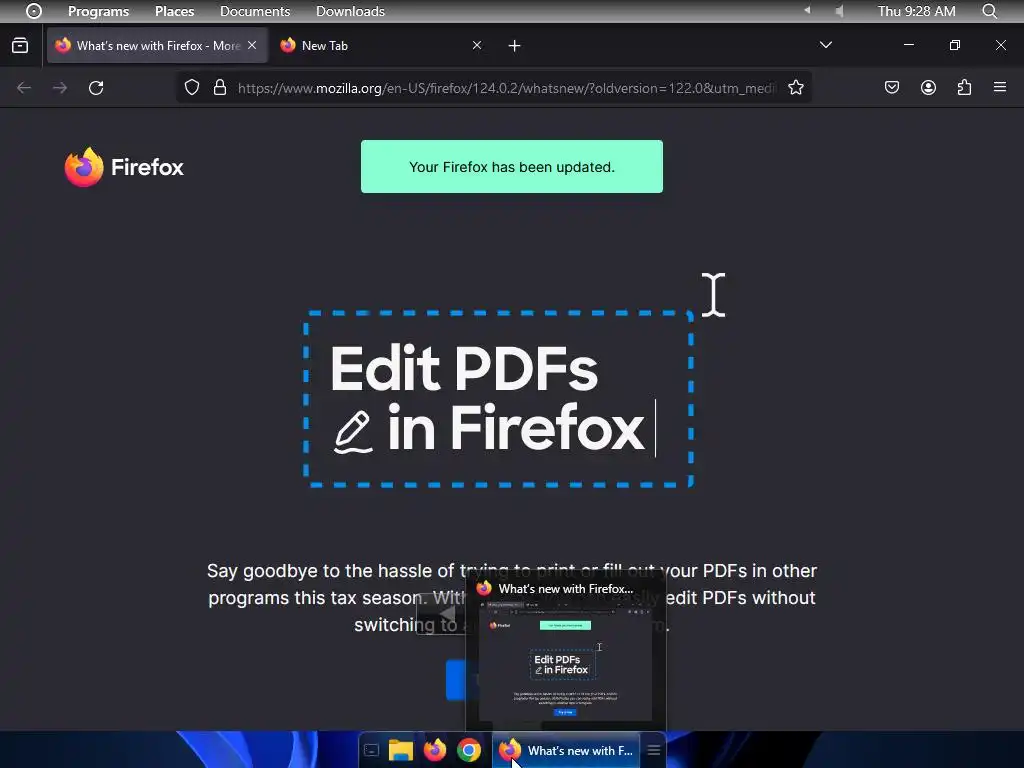View site security padlock info
Viewport: 1024px width, 768px height.
pyautogui.click(x=220, y=88)
